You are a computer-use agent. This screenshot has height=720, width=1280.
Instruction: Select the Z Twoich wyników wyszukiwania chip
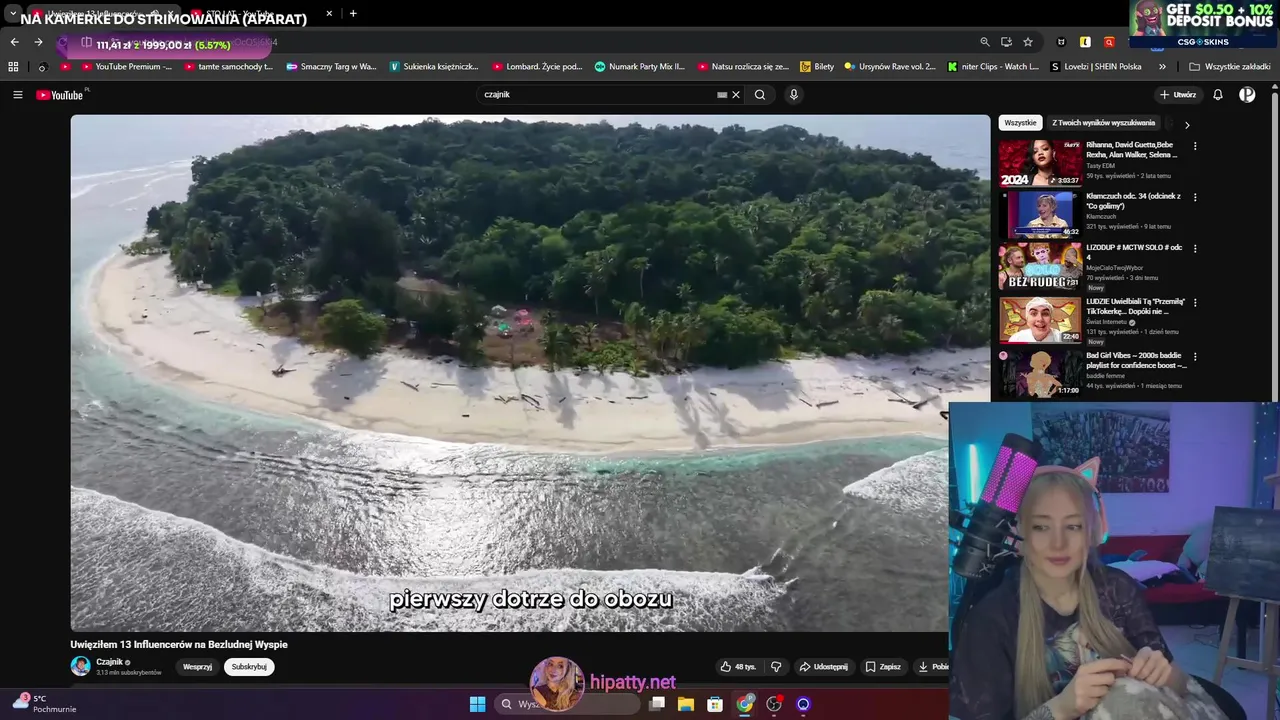[1103, 123]
